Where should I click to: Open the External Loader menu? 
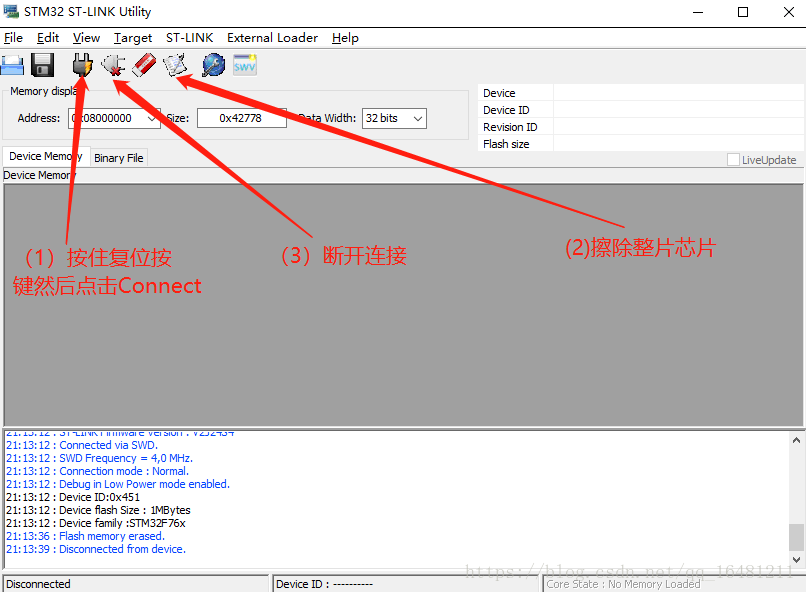pos(272,37)
